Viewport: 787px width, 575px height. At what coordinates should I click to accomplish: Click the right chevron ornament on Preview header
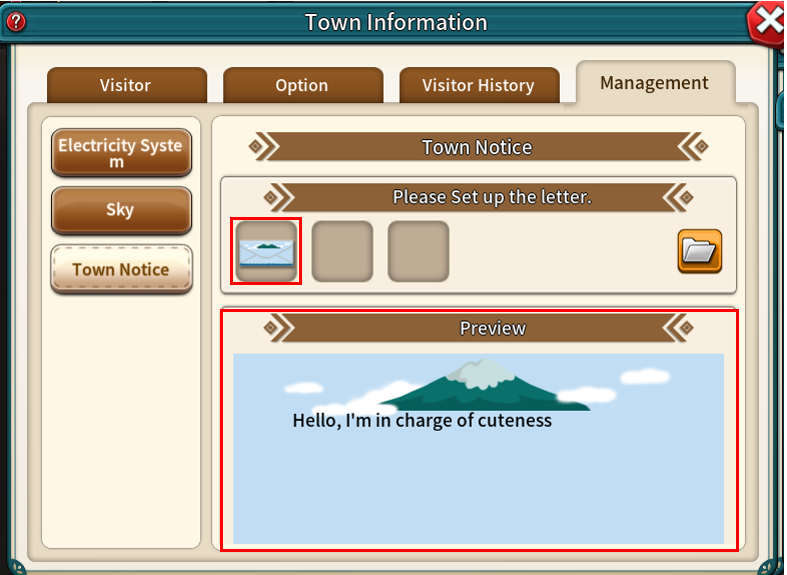click(678, 328)
